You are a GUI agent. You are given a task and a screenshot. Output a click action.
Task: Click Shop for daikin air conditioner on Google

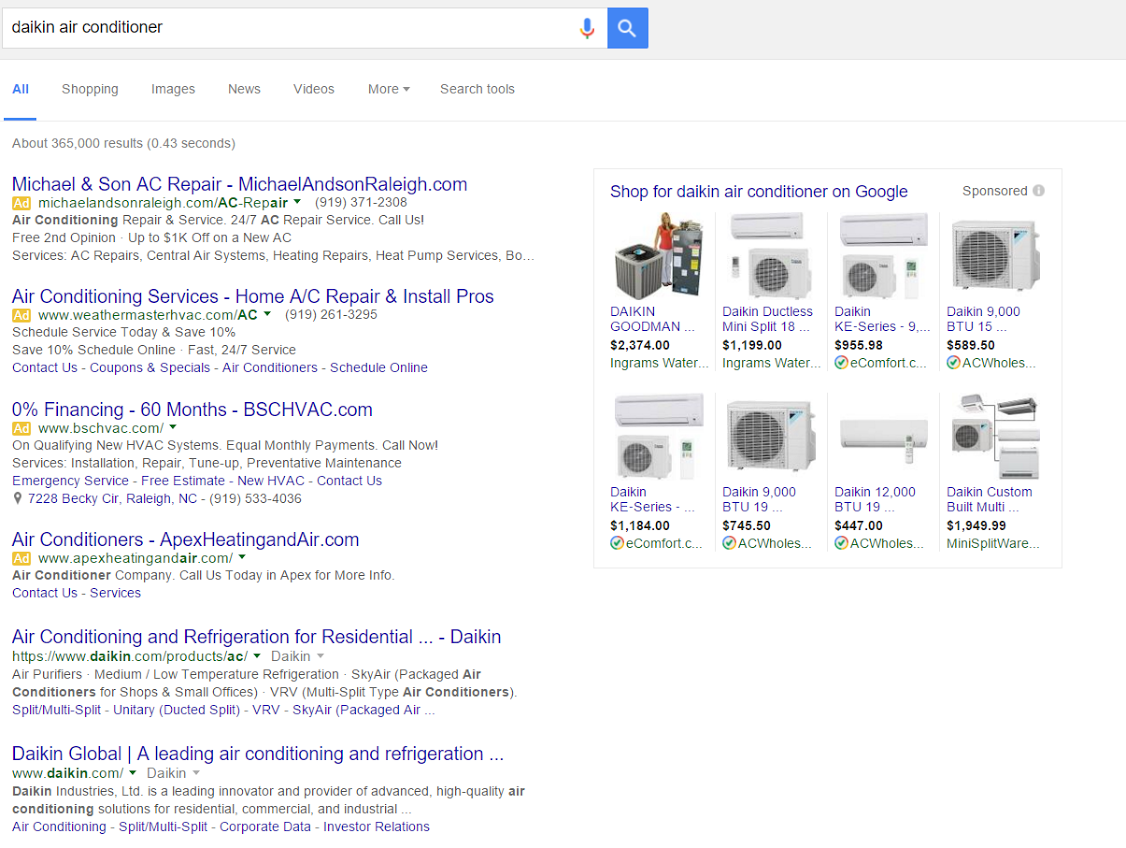click(758, 192)
